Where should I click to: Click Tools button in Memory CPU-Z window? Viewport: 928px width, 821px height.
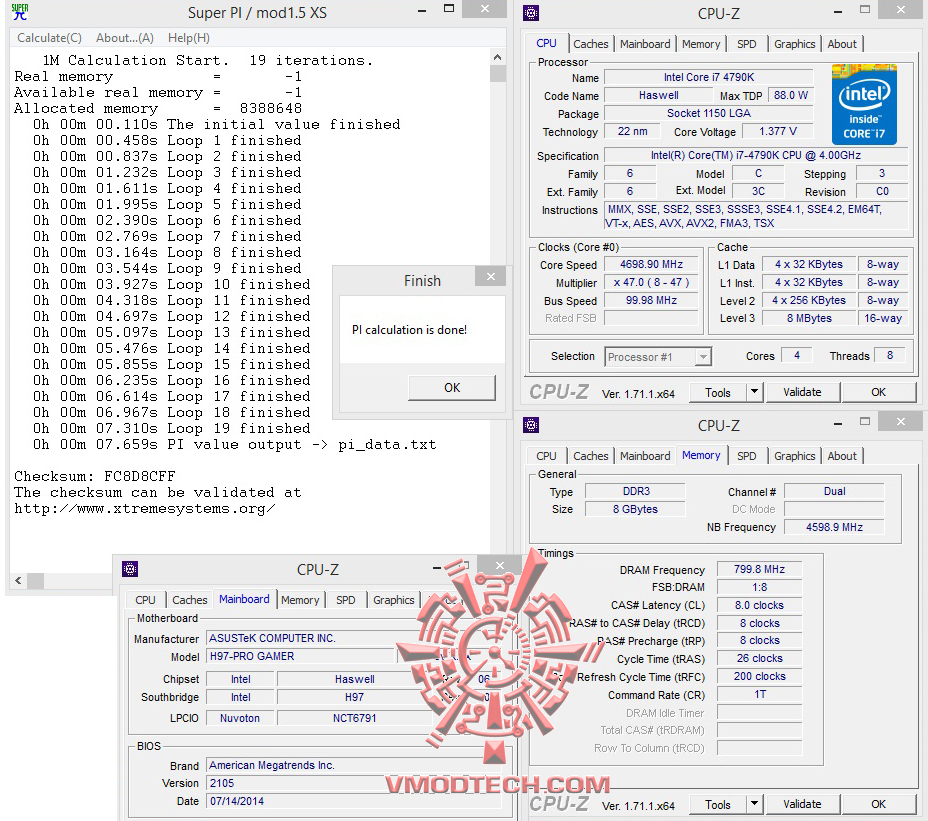[718, 804]
